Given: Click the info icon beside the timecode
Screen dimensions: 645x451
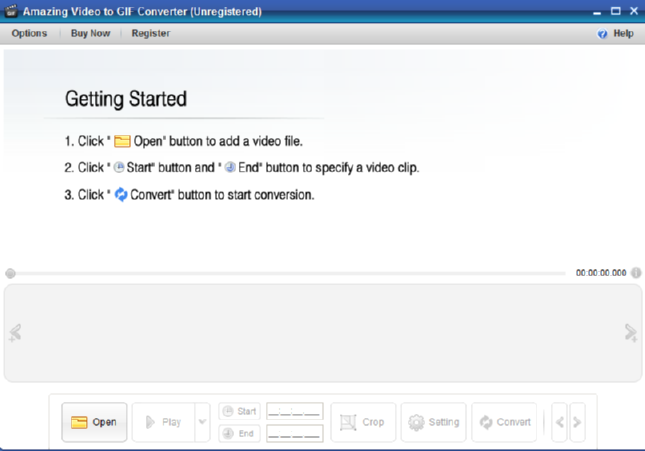Looking at the screenshot, I should click(x=636, y=273).
